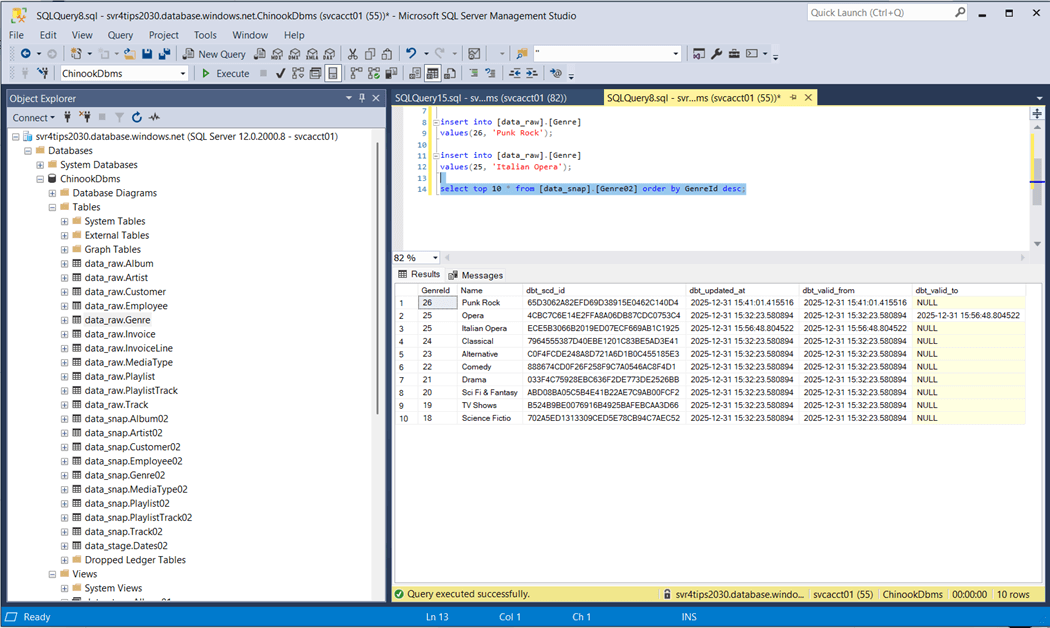Screen dimensions: 1050x628
Task: Click the Save file floppy disk icon
Action: click(x=147, y=54)
